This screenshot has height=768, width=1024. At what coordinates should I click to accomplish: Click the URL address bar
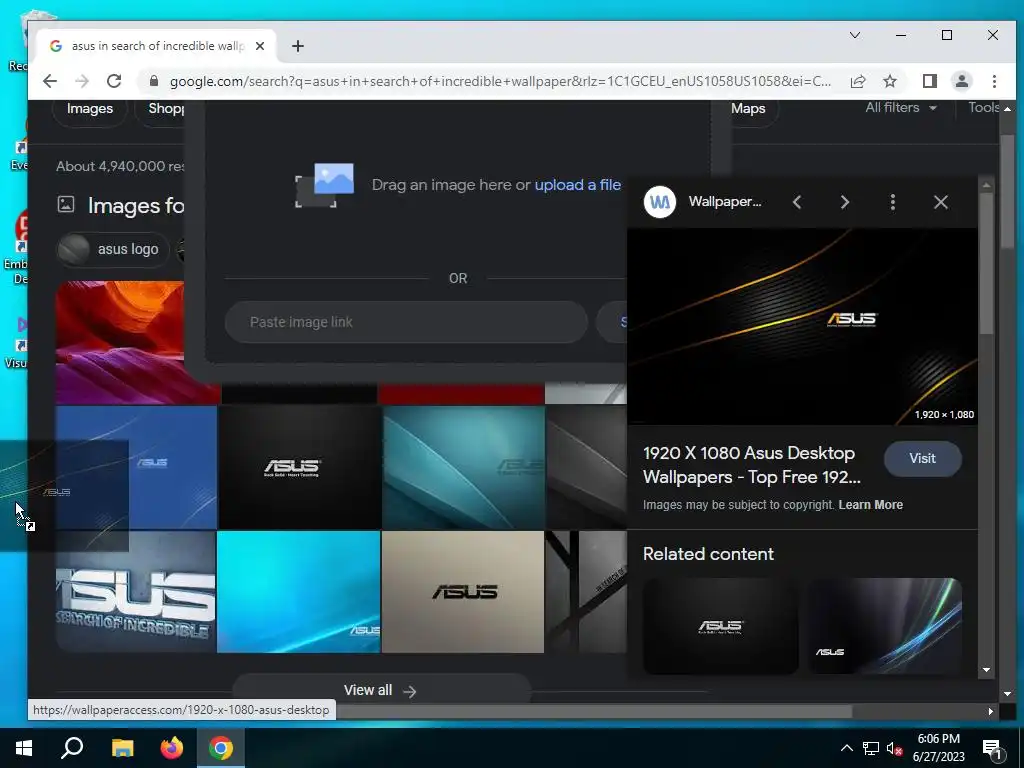[x=500, y=81]
